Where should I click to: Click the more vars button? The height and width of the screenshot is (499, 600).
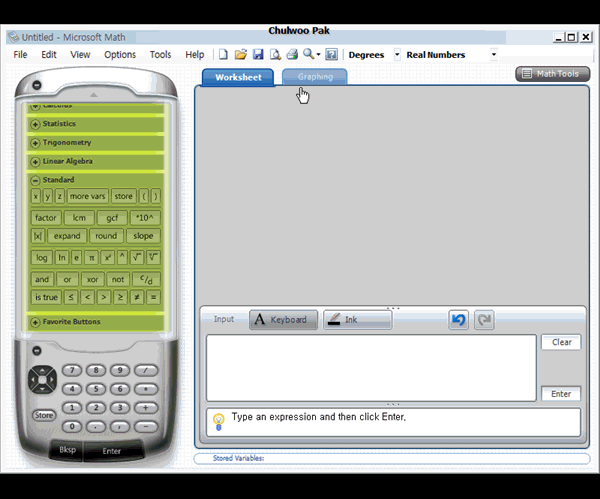pos(87,196)
